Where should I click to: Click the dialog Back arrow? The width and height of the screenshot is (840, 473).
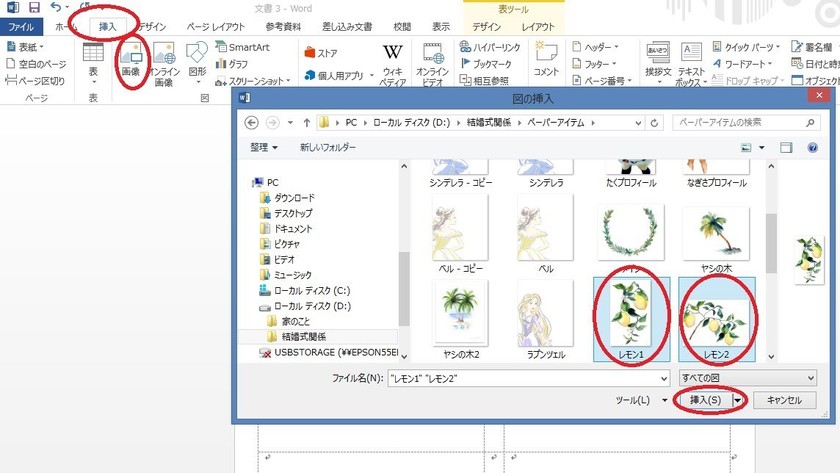tap(251, 123)
